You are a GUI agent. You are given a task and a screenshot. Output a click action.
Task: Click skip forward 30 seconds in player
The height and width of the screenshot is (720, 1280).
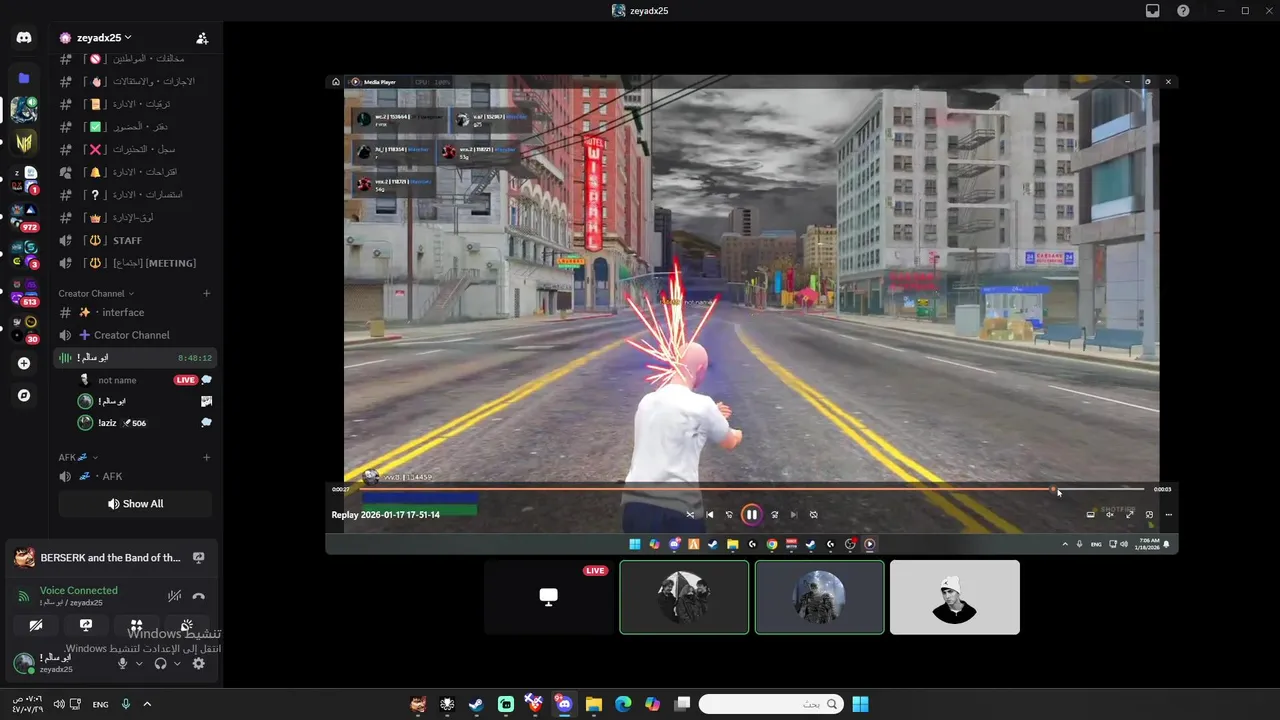click(774, 515)
